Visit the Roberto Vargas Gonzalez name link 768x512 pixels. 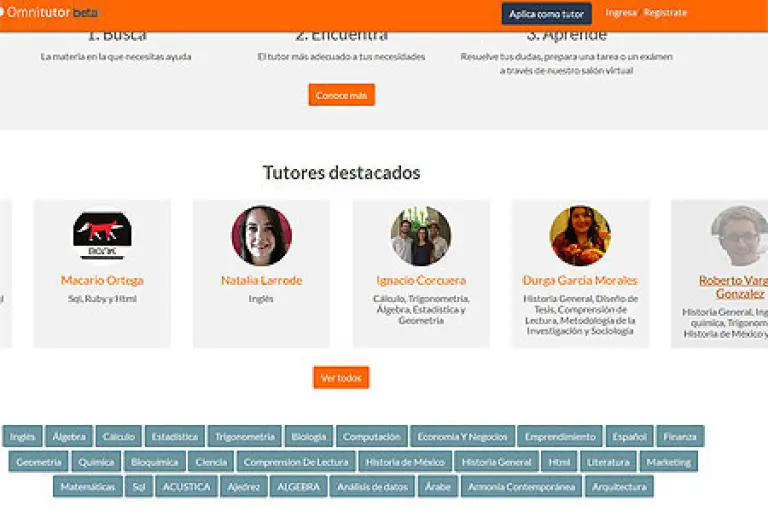pos(733,287)
